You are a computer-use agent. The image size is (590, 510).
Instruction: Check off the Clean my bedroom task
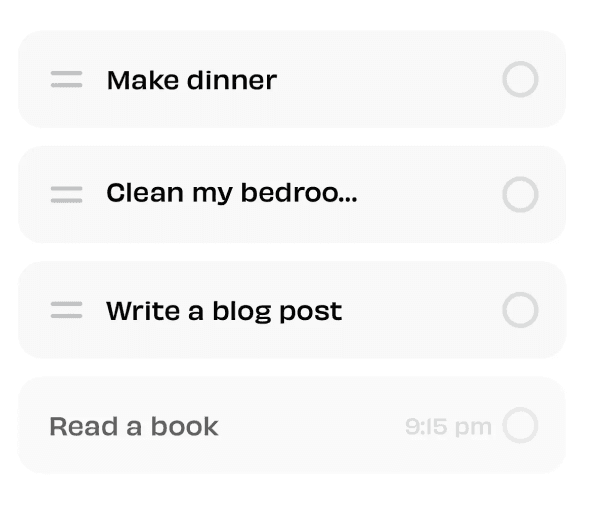pyautogui.click(x=520, y=195)
